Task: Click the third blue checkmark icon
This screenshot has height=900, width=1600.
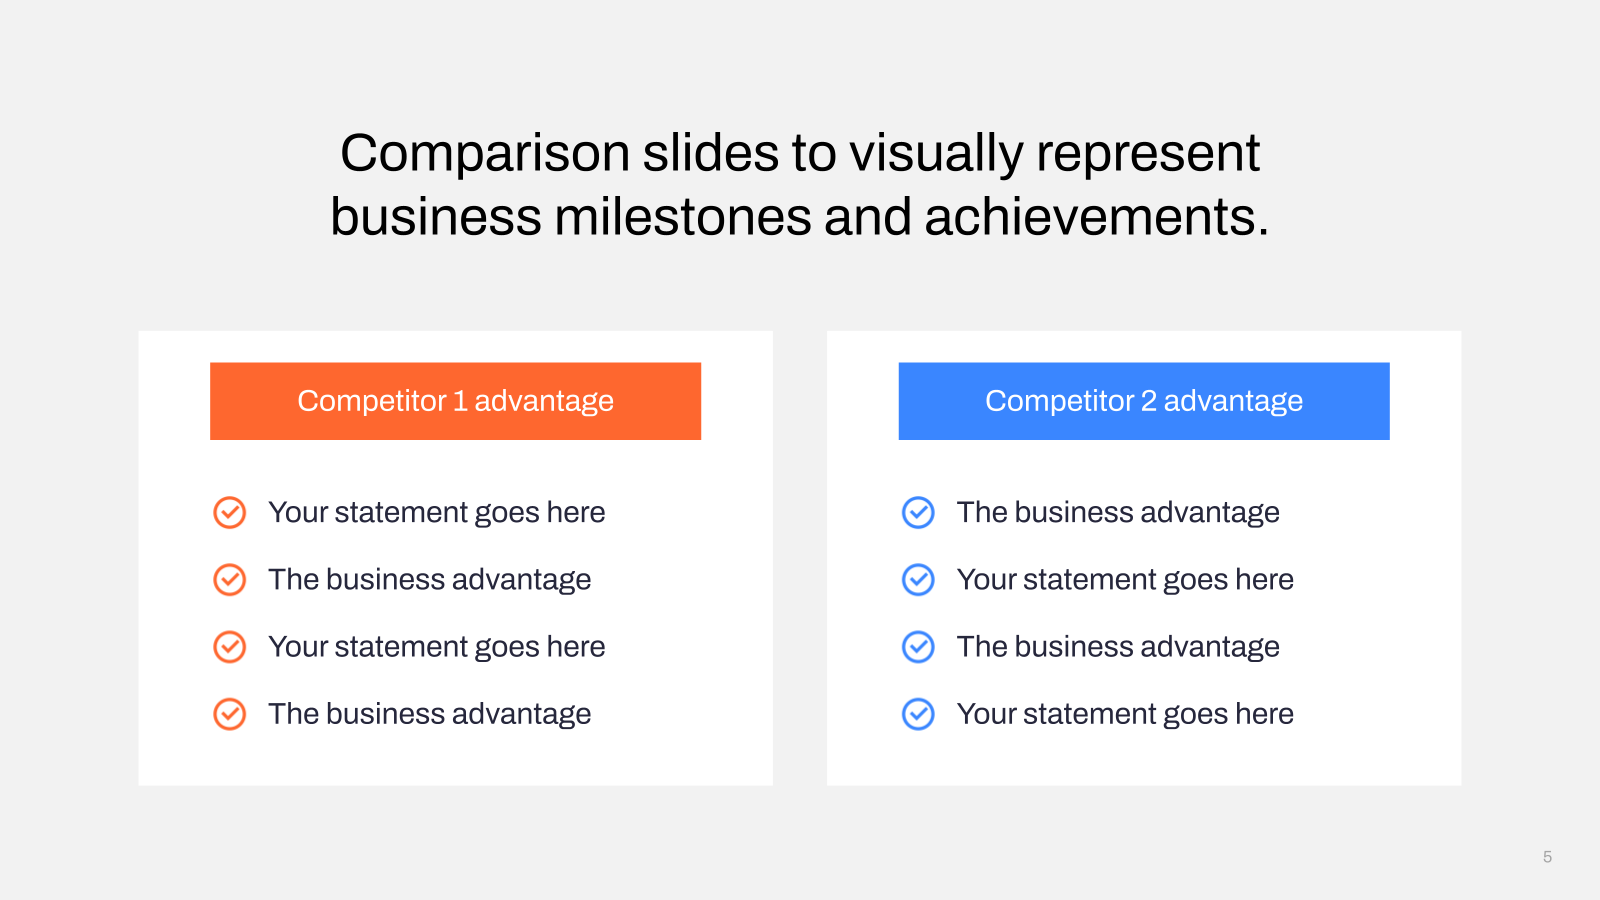Action: 918,646
